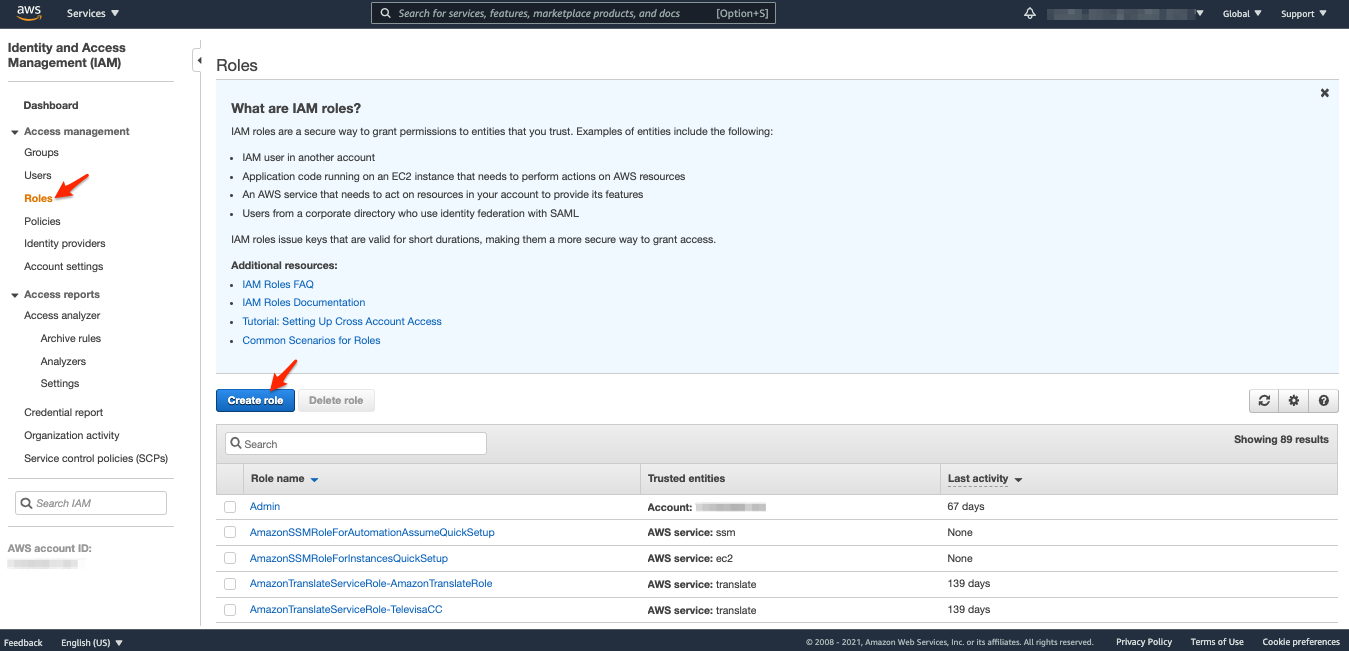Sort by Role name column arrow

pos(314,480)
